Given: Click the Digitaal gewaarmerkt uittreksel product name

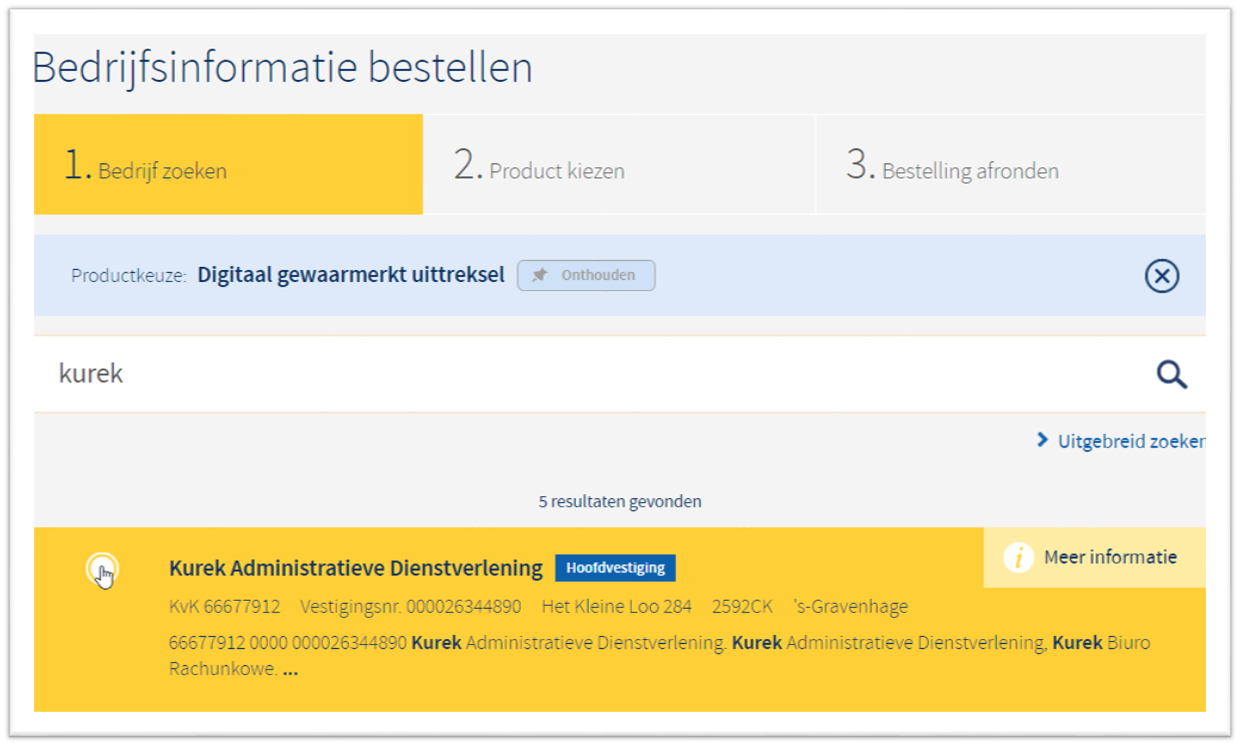Looking at the screenshot, I should [351, 275].
